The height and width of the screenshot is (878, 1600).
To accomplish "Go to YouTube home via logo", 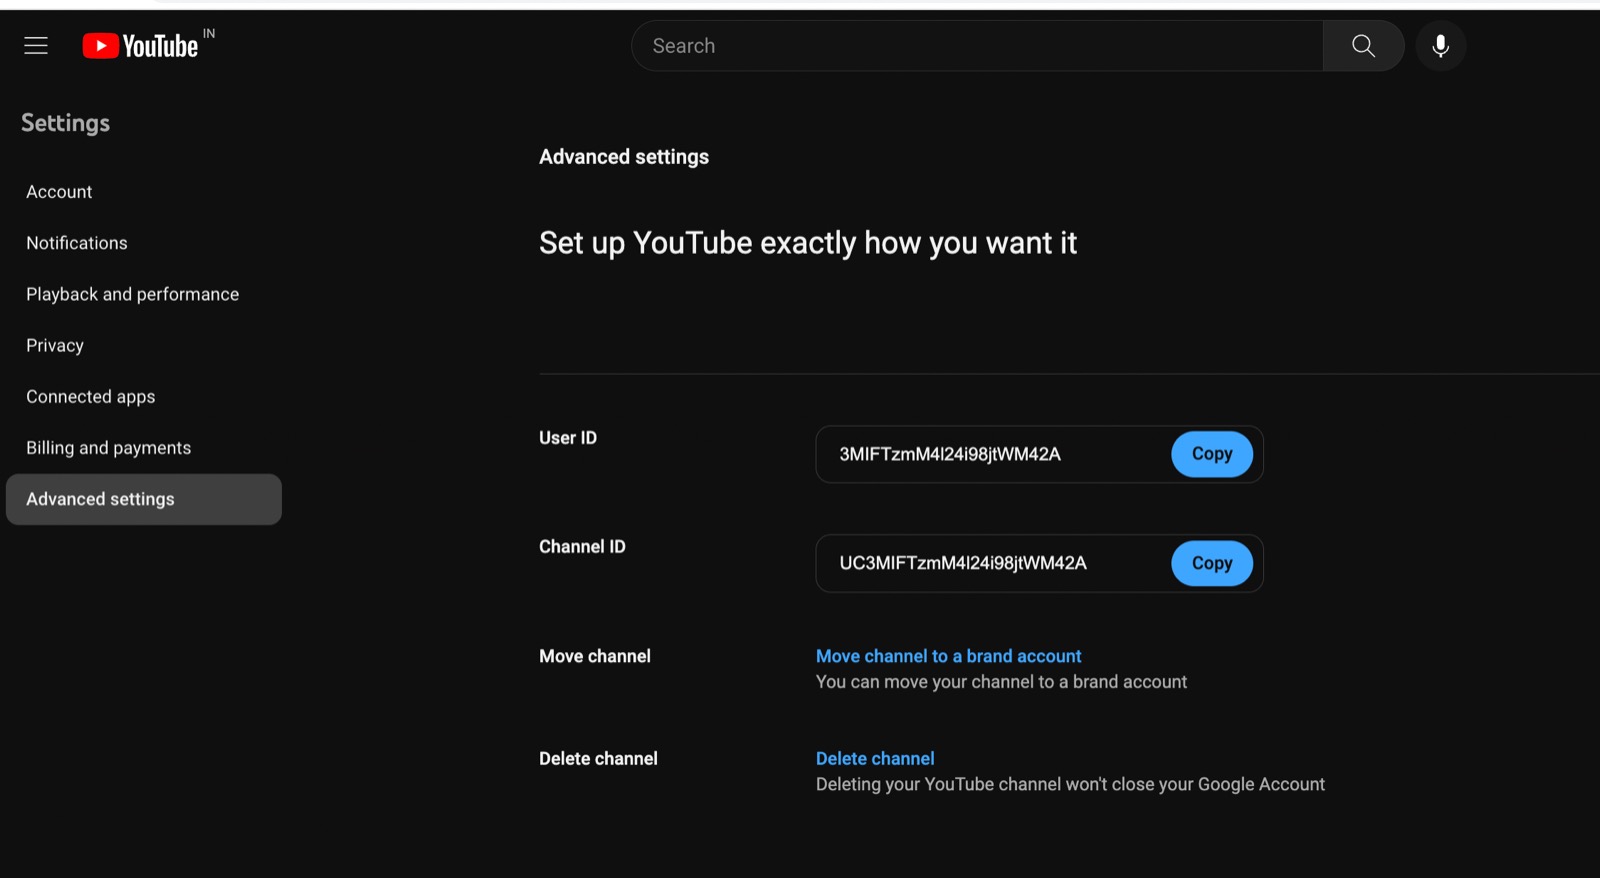I will coord(140,46).
